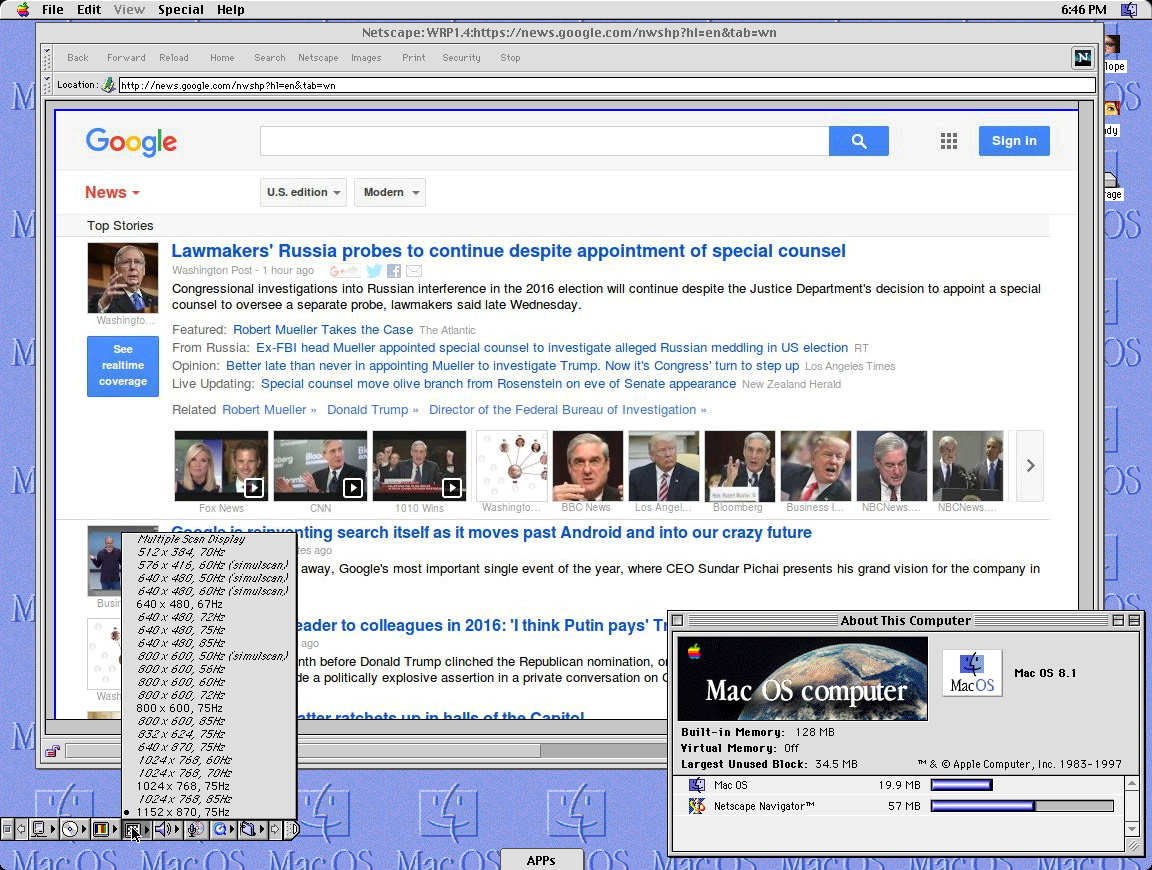This screenshot has height=870, width=1152.
Task: Click the Netscape Home button
Action: (x=222, y=58)
